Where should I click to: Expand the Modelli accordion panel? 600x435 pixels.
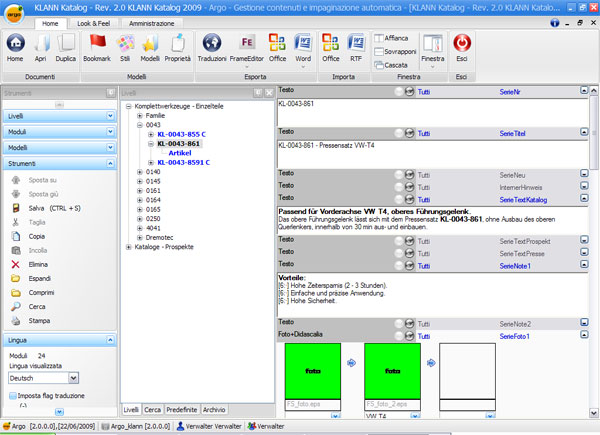click(110, 148)
